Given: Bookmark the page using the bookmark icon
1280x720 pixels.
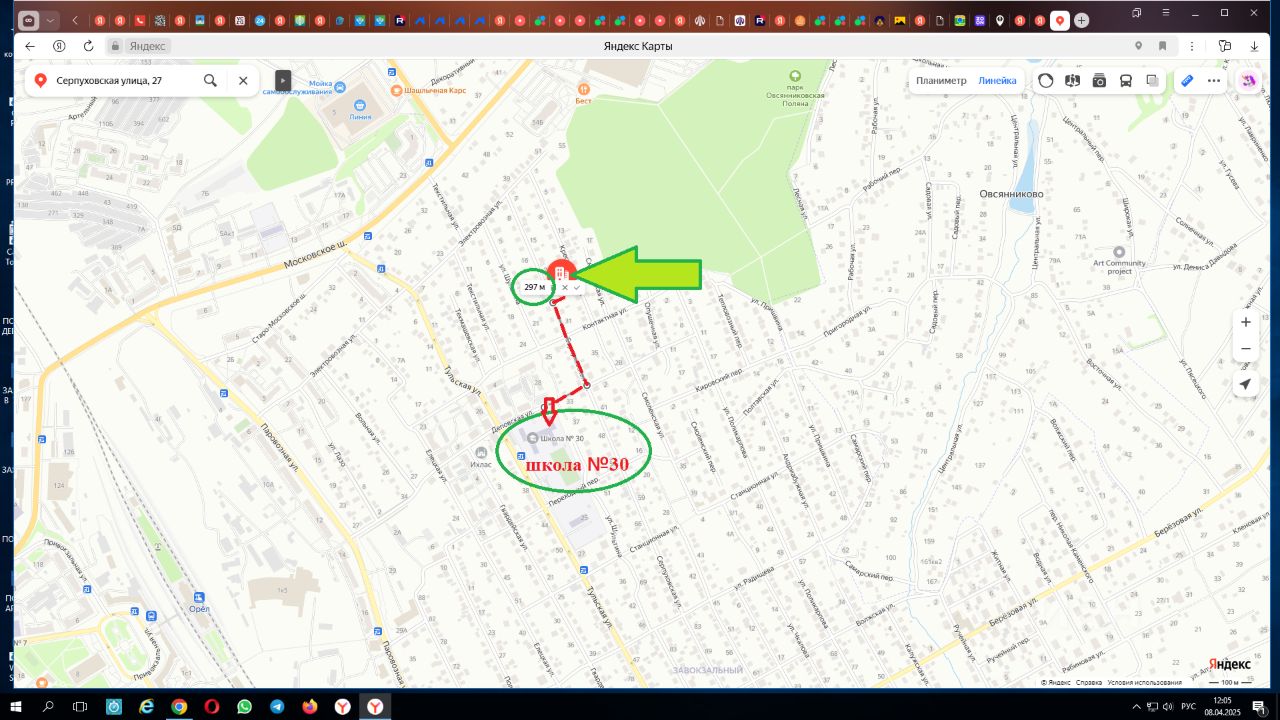Looking at the screenshot, I should tap(1163, 46).
